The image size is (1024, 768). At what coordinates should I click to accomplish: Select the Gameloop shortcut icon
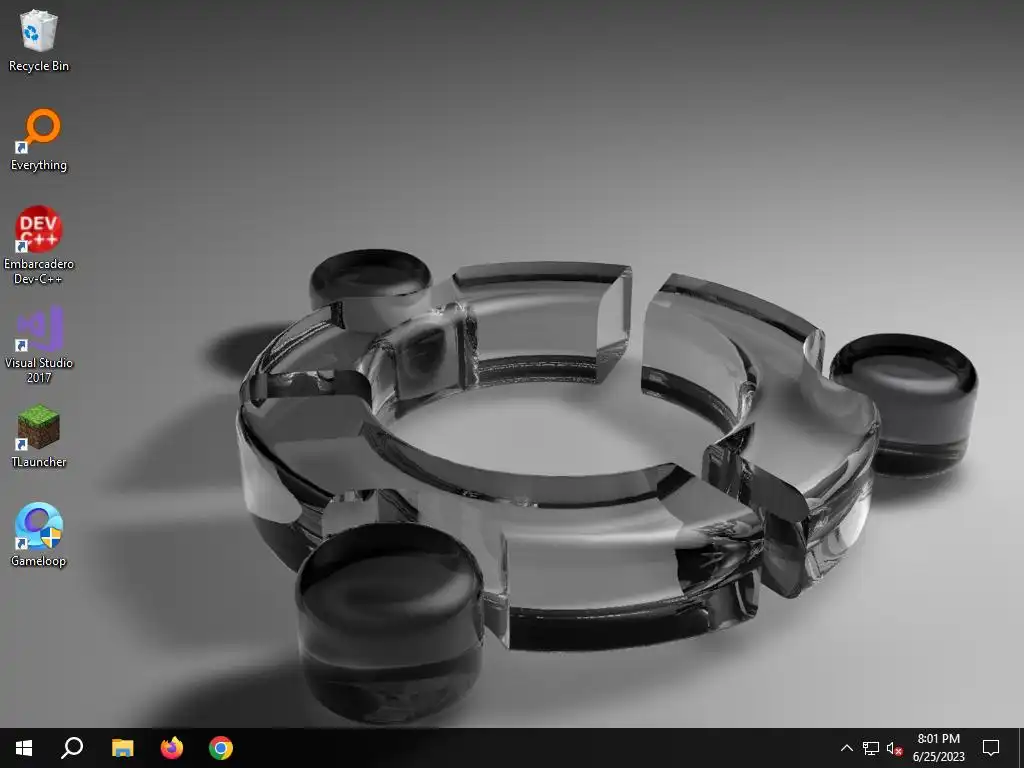pos(39,526)
